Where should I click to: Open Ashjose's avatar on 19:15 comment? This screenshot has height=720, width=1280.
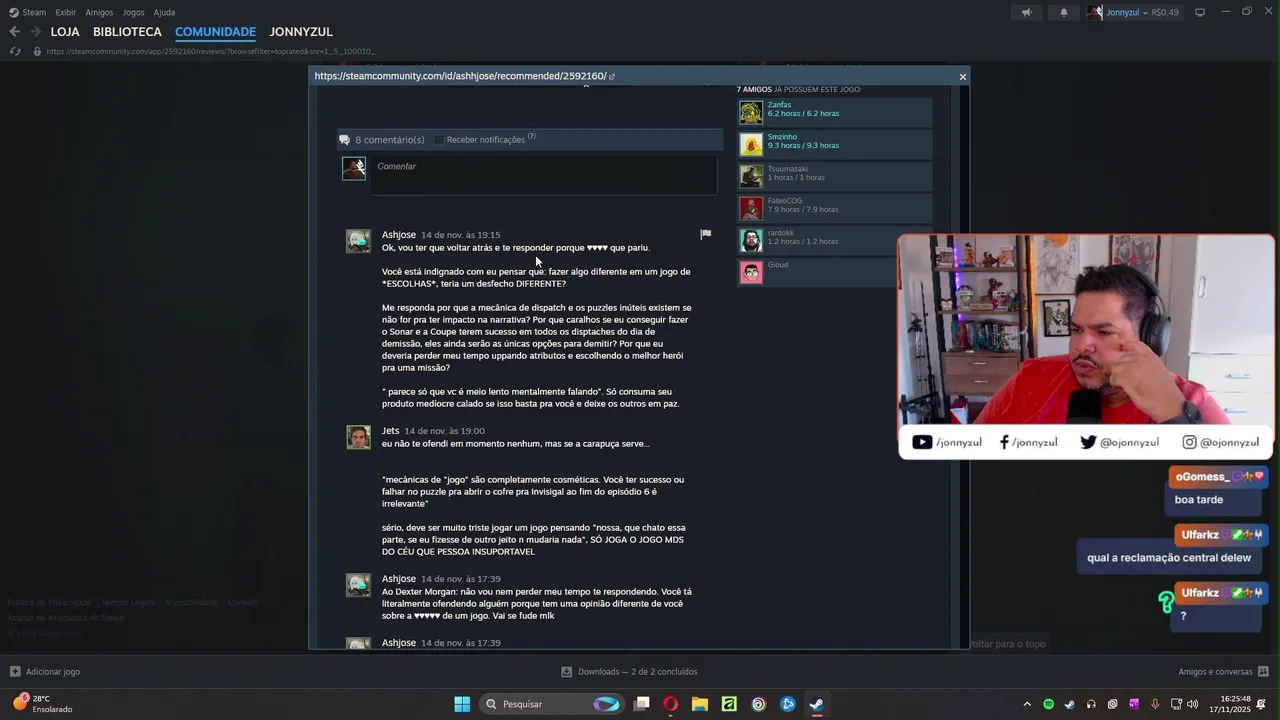358,241
